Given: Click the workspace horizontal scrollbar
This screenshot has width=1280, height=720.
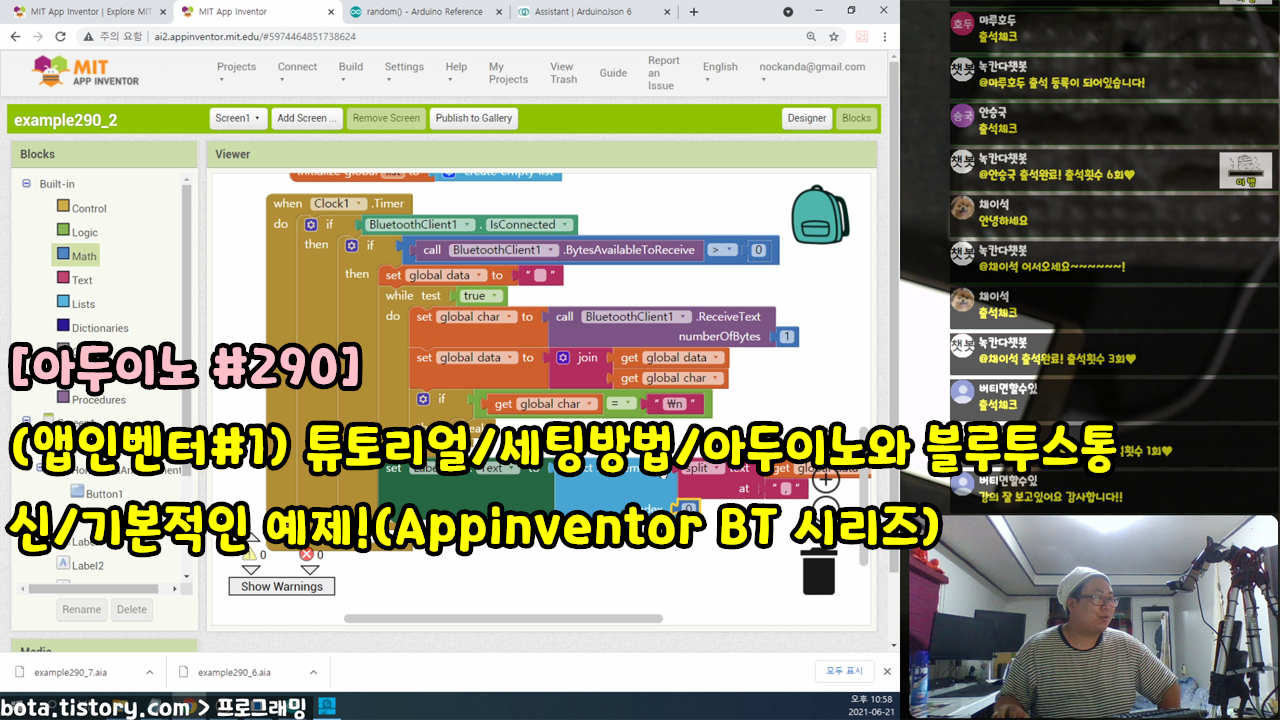Looking at the screenshot, I should pyautogui.click(x=503, y=618).
